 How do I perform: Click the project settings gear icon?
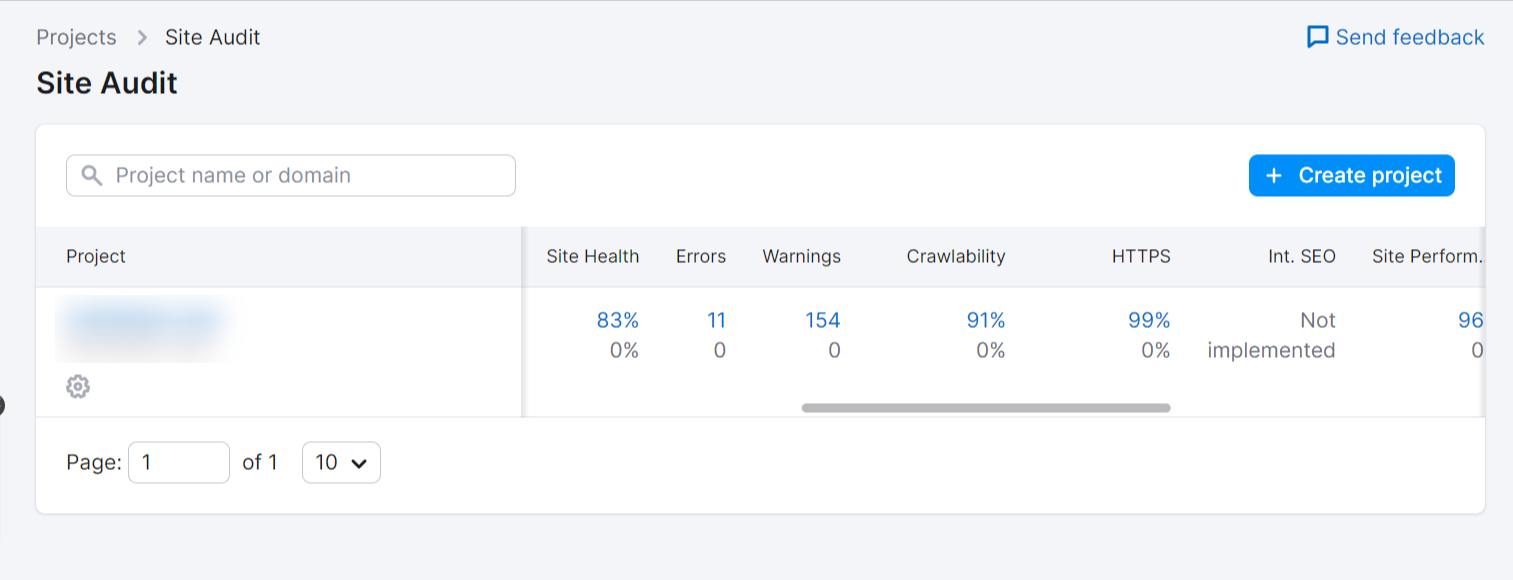(78, 387)
